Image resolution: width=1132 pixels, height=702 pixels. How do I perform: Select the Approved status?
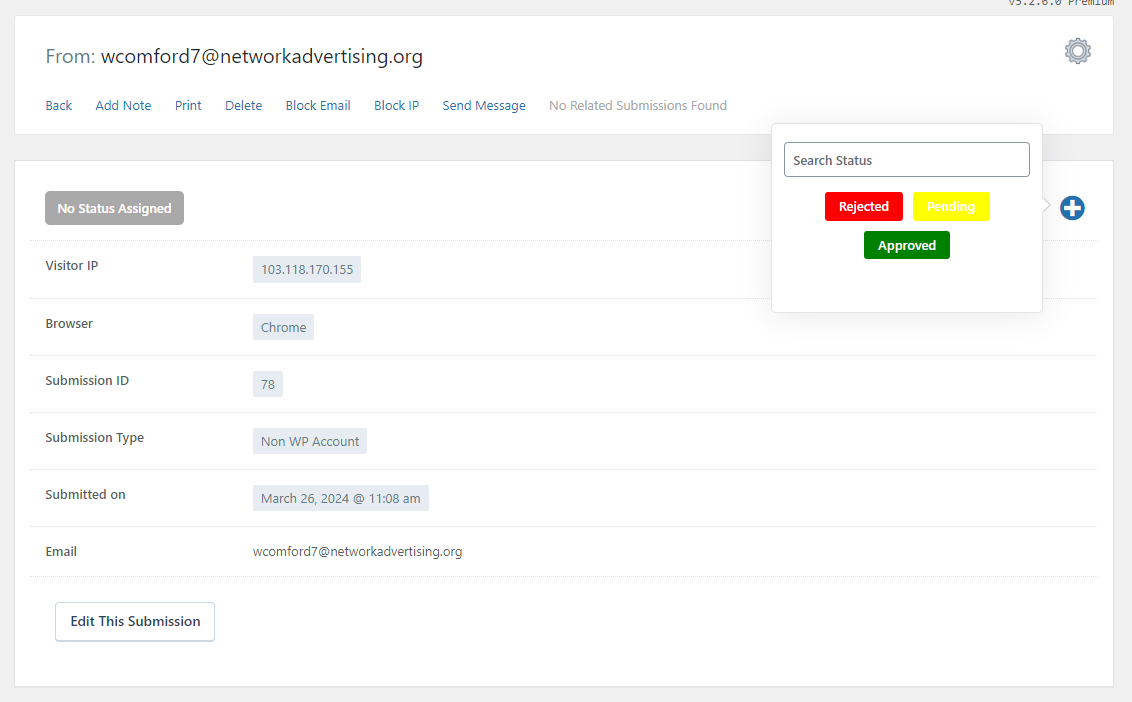click(906, 245)
